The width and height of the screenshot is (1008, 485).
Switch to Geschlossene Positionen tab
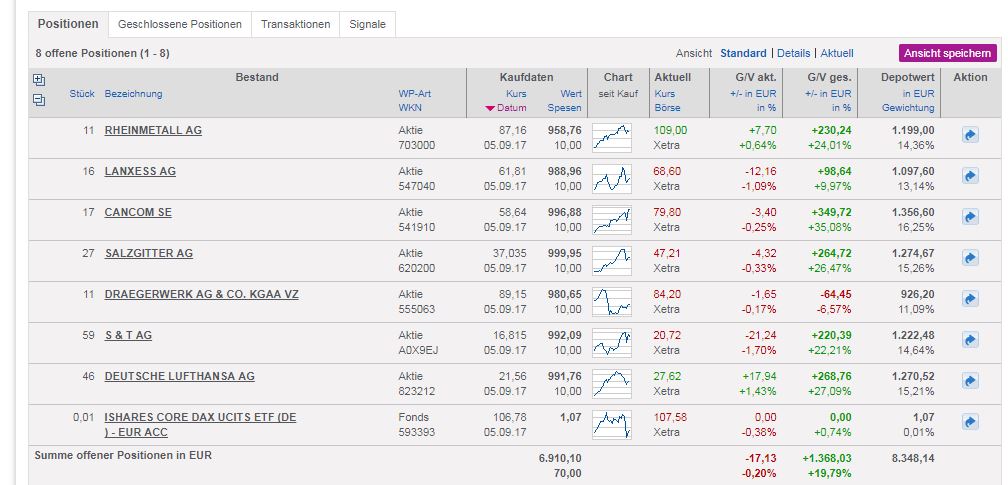(x=180, y=24)
